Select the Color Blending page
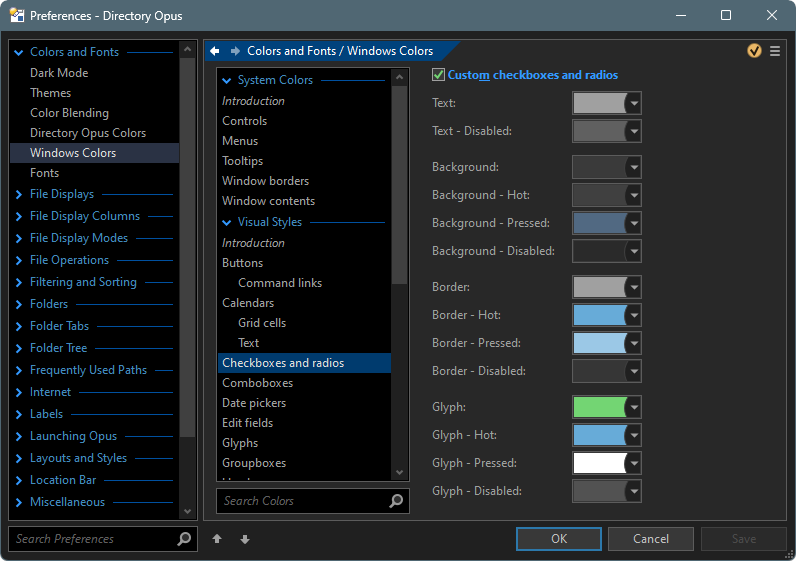Image resolution: width=796 pixels, height=561 pixels. click(69, 113)
